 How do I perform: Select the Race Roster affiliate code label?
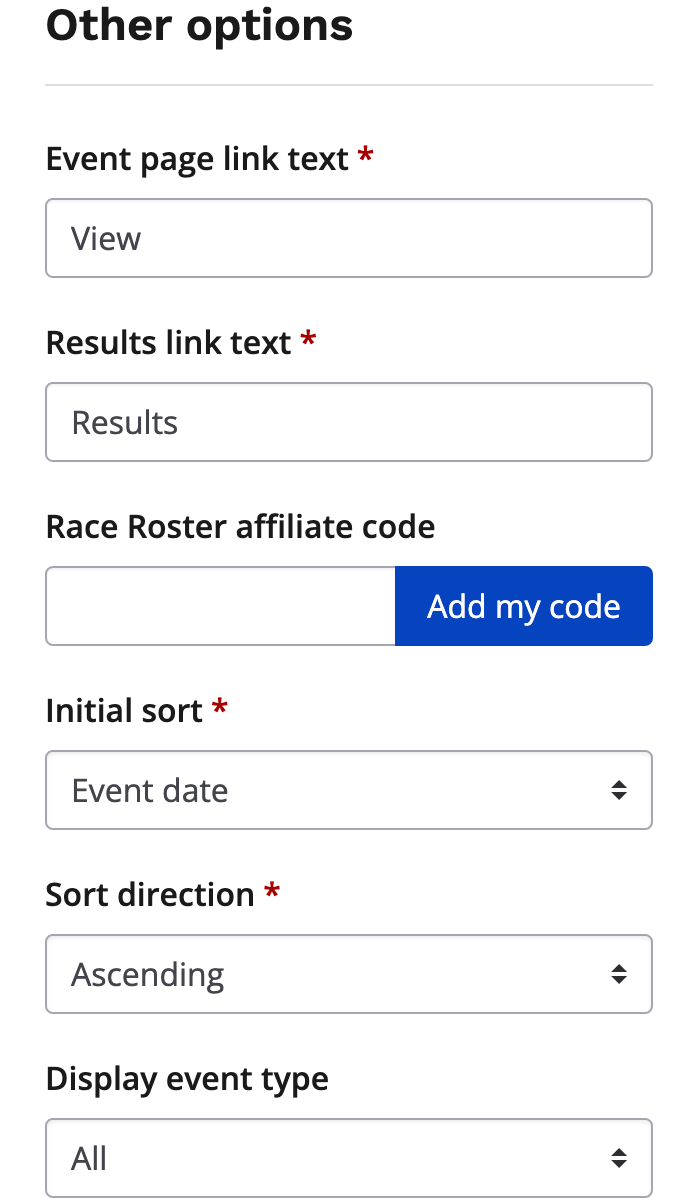(240, 527)
